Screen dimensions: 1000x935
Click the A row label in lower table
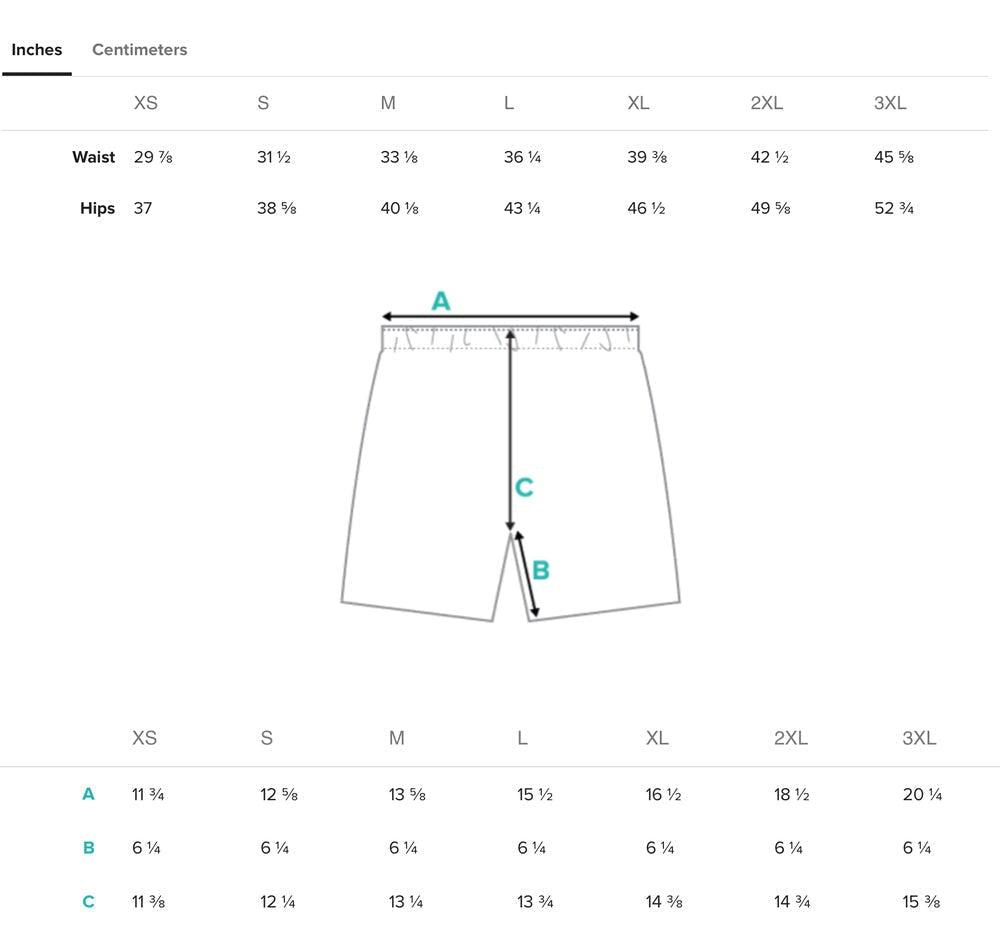click(88, 795)
